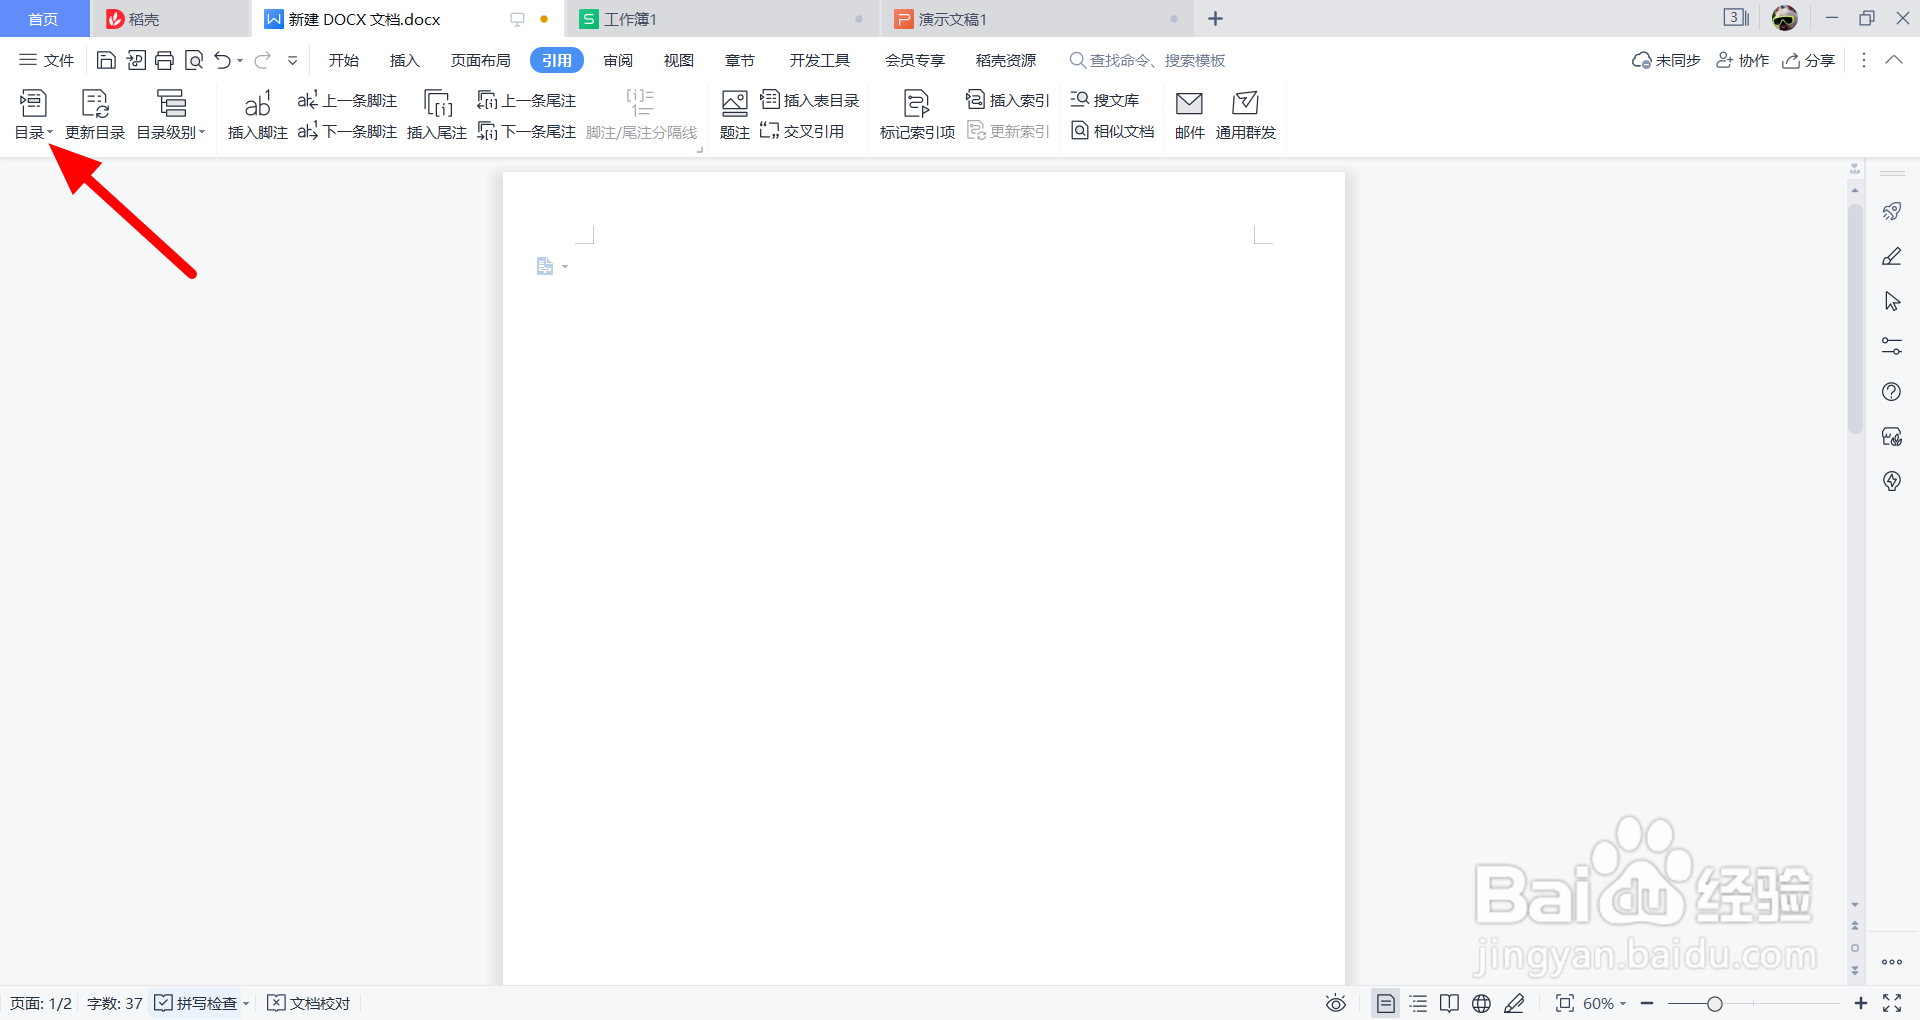Image resolution: width=1920 pixels, height=1020 pixels.
Task: Go to 上一条脚注 previous footnote
Action: [347, 100]
